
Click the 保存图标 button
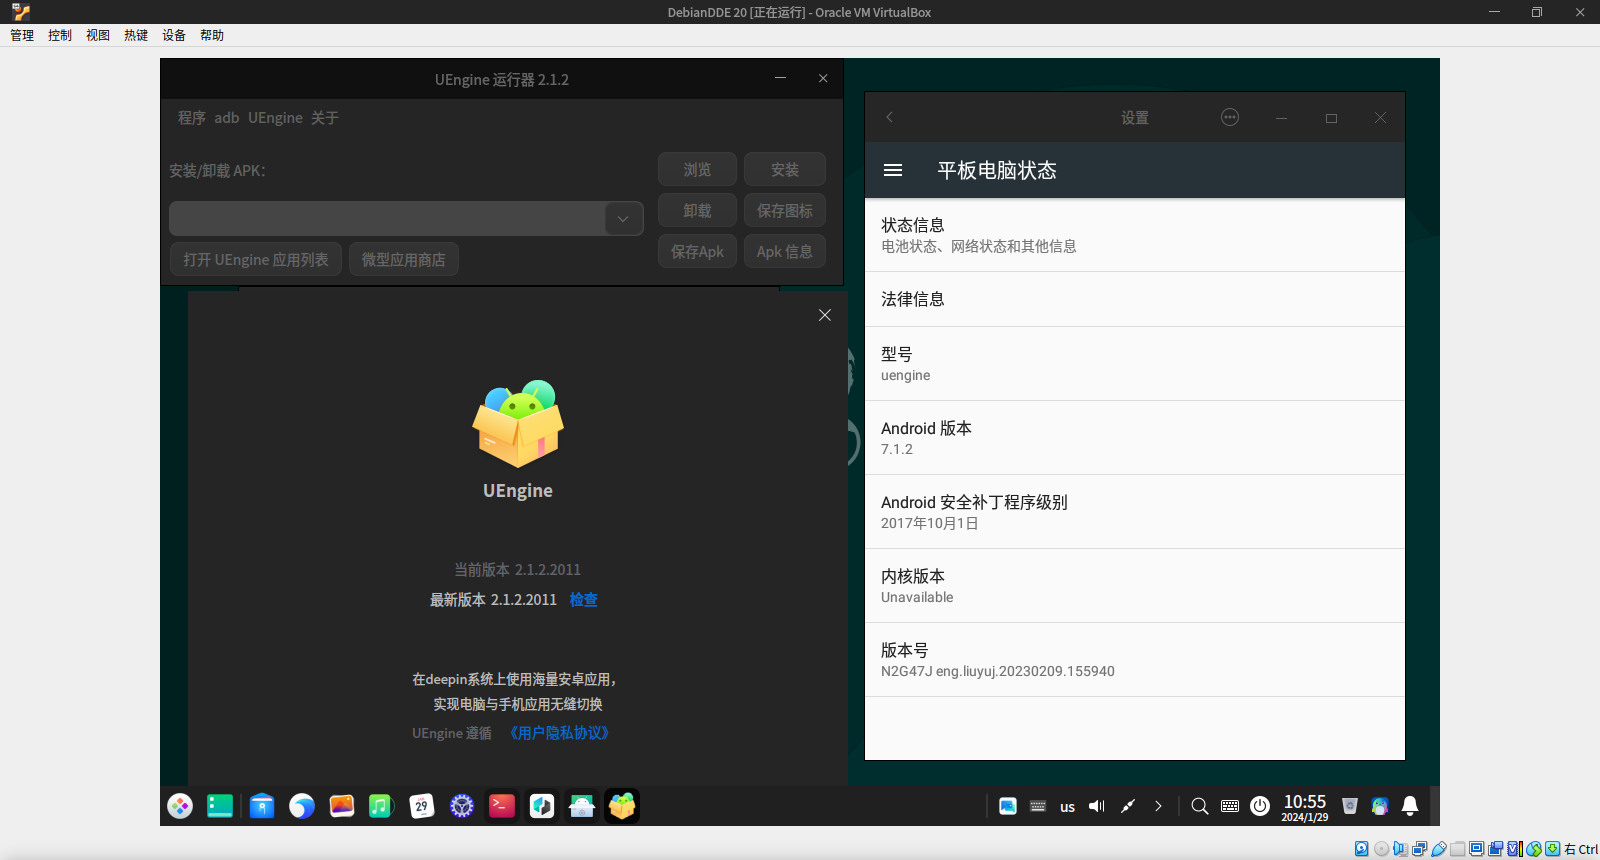pos(785,211)
